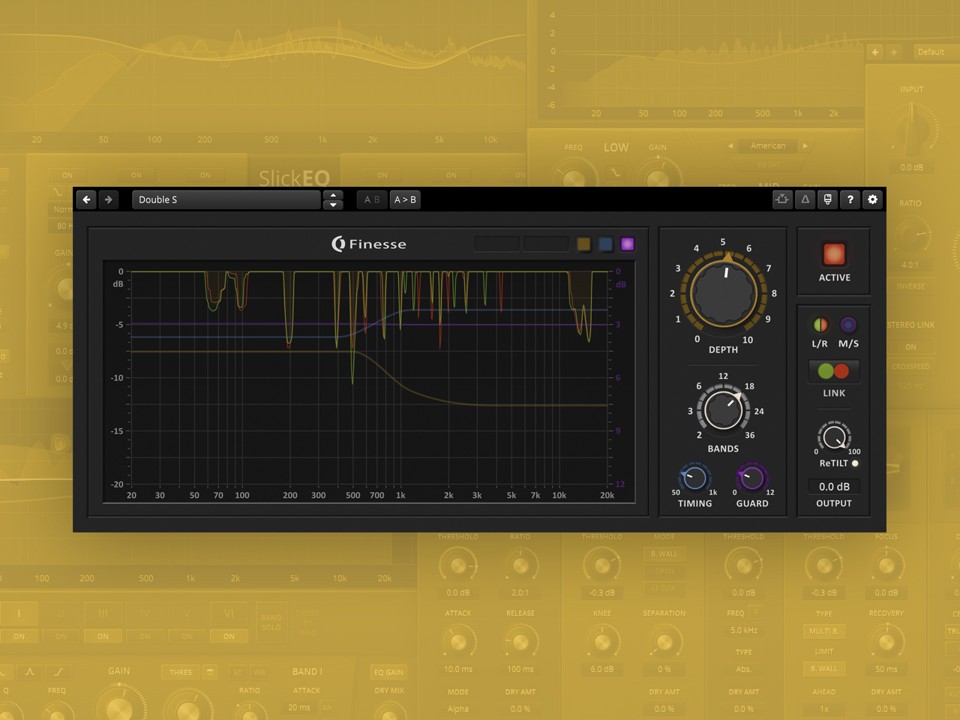
Task: Click the 10.0 ms attack value field
Action: point(458,669)
